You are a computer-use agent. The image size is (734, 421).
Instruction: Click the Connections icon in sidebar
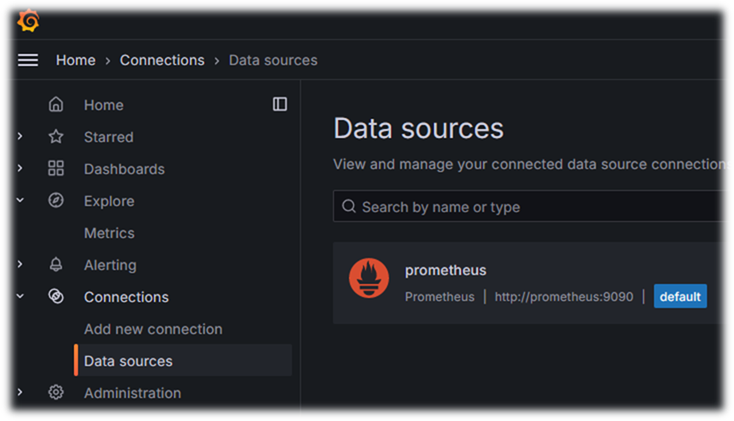point(56,296)
